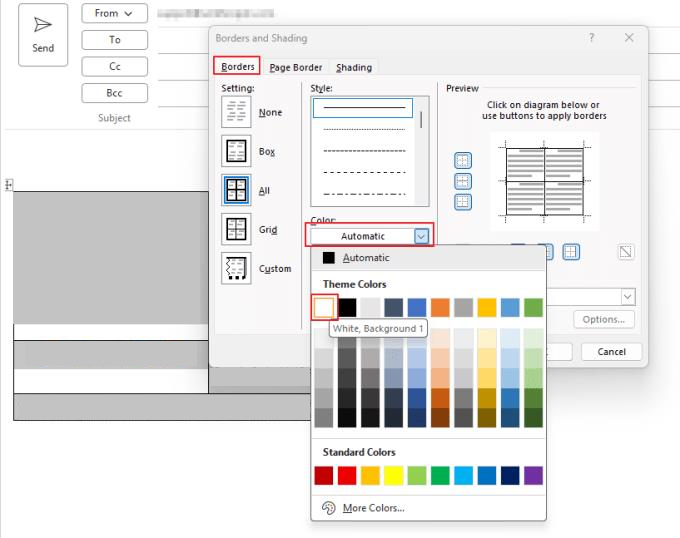The width and height of the screenshot is (680, 538).
Task: Toggle diagonal border preview button
Action: point(626,252)
